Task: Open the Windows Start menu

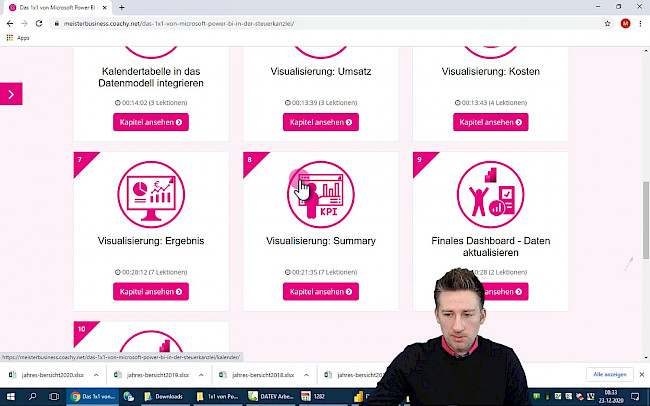Action: (11, 397)
